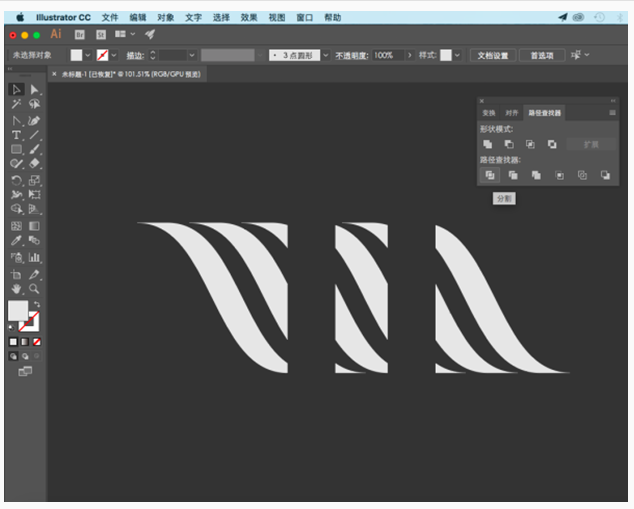Swap fill and stroke colors
This screenshot has width=634, height=509.
(37, 304)
